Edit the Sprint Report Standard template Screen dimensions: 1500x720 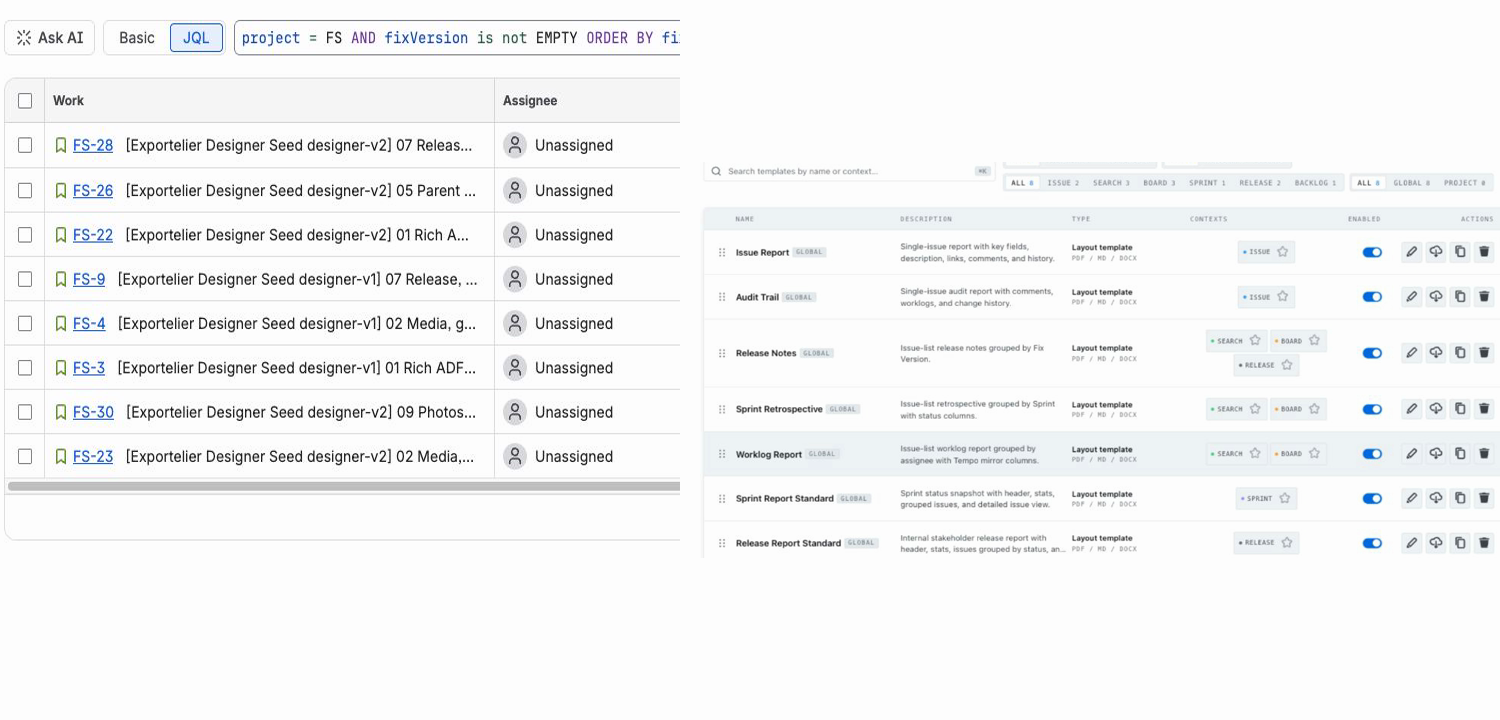(1411, 498)
